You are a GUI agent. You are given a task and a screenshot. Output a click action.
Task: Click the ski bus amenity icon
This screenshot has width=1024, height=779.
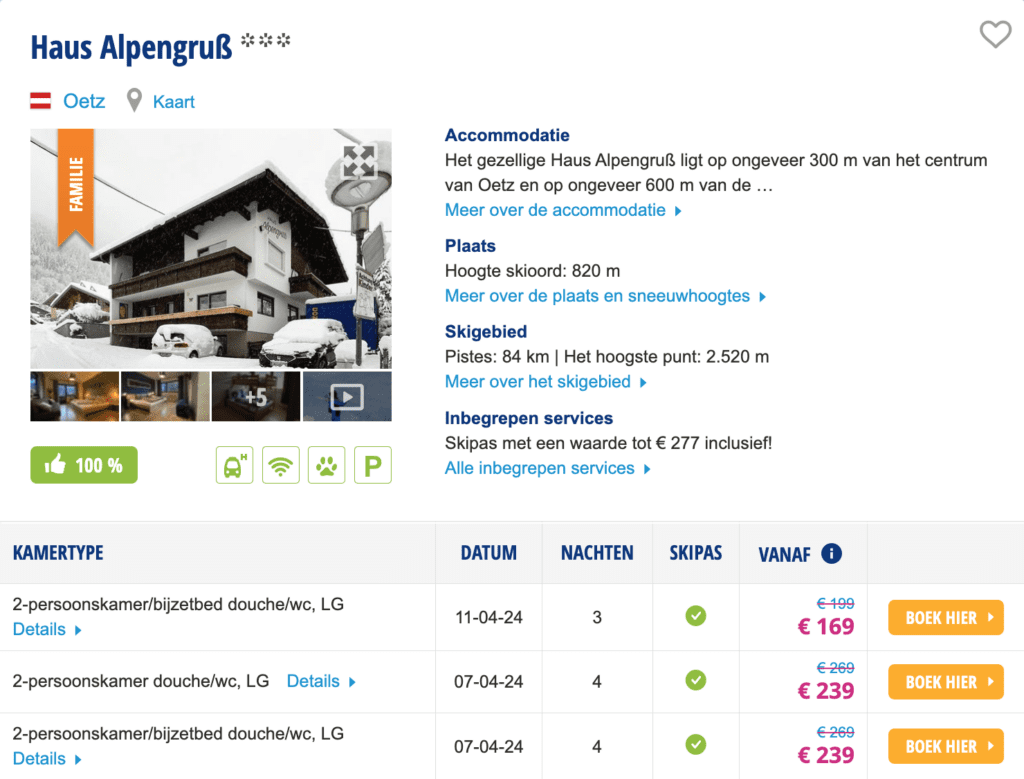click(235, 465)
